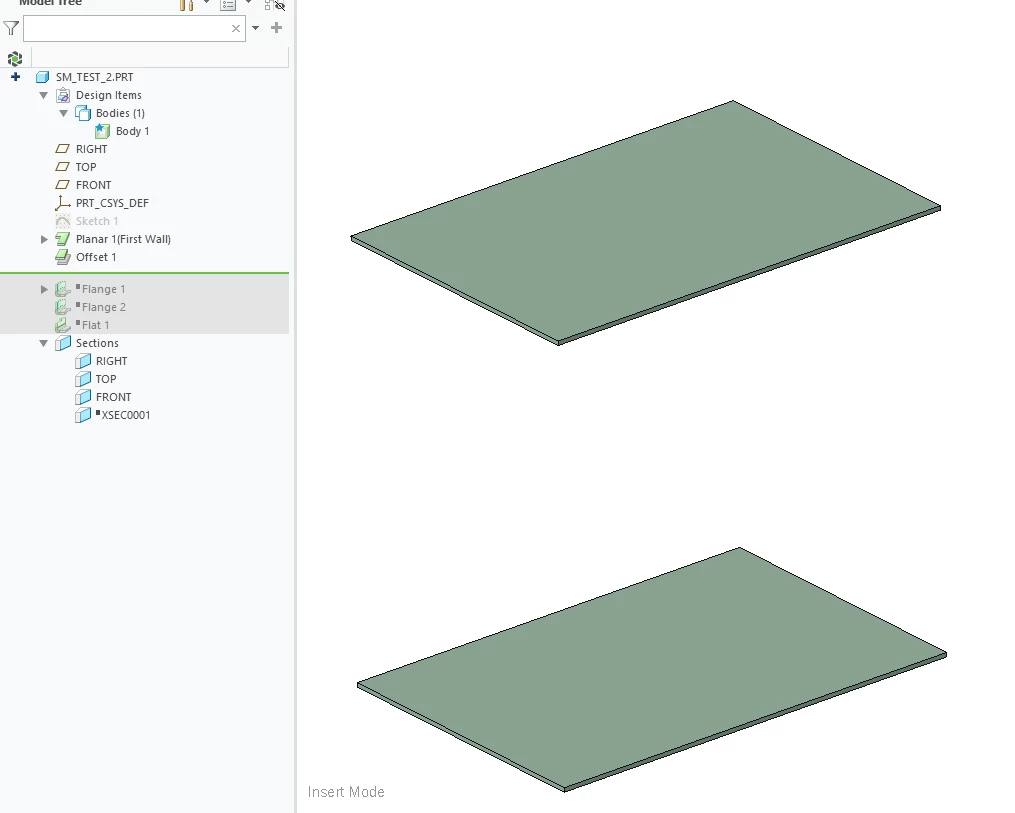Open the tree display list options icon
Screen dimensions: 1015x813
228,5
